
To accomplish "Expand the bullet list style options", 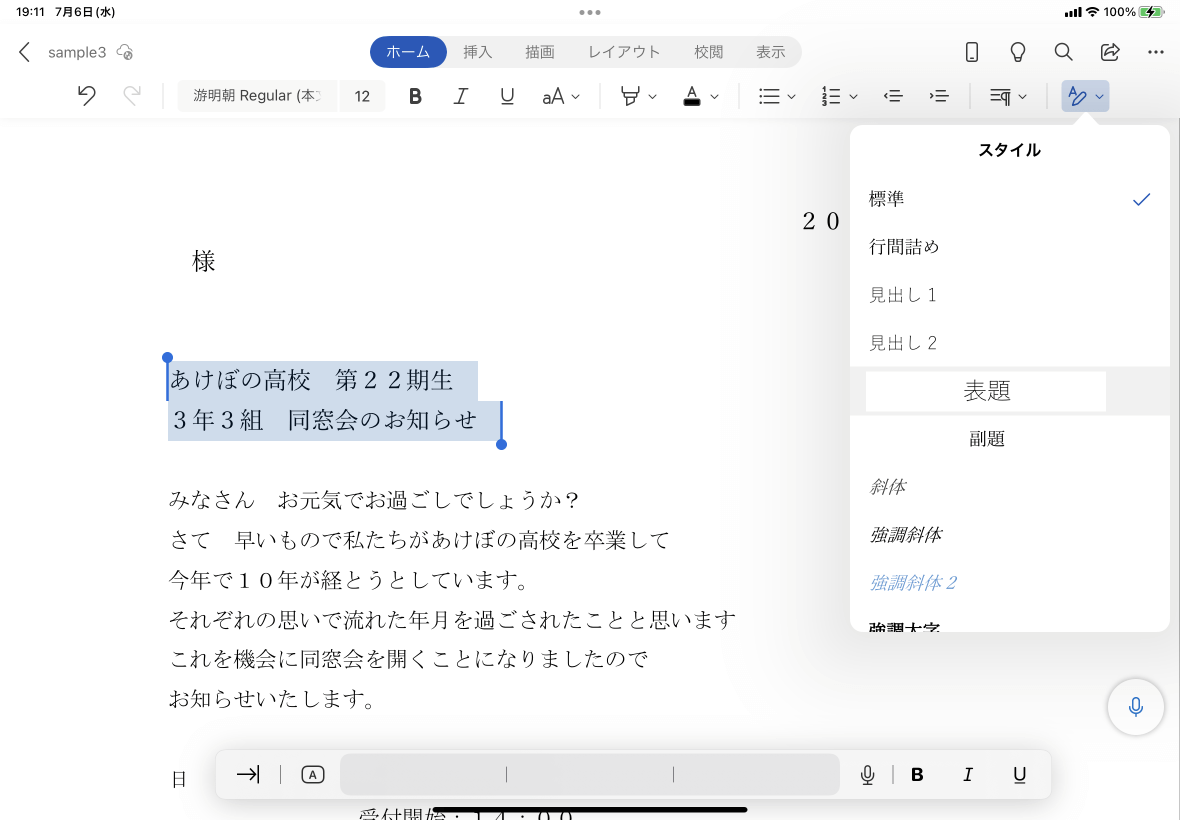I will [791, 96].
